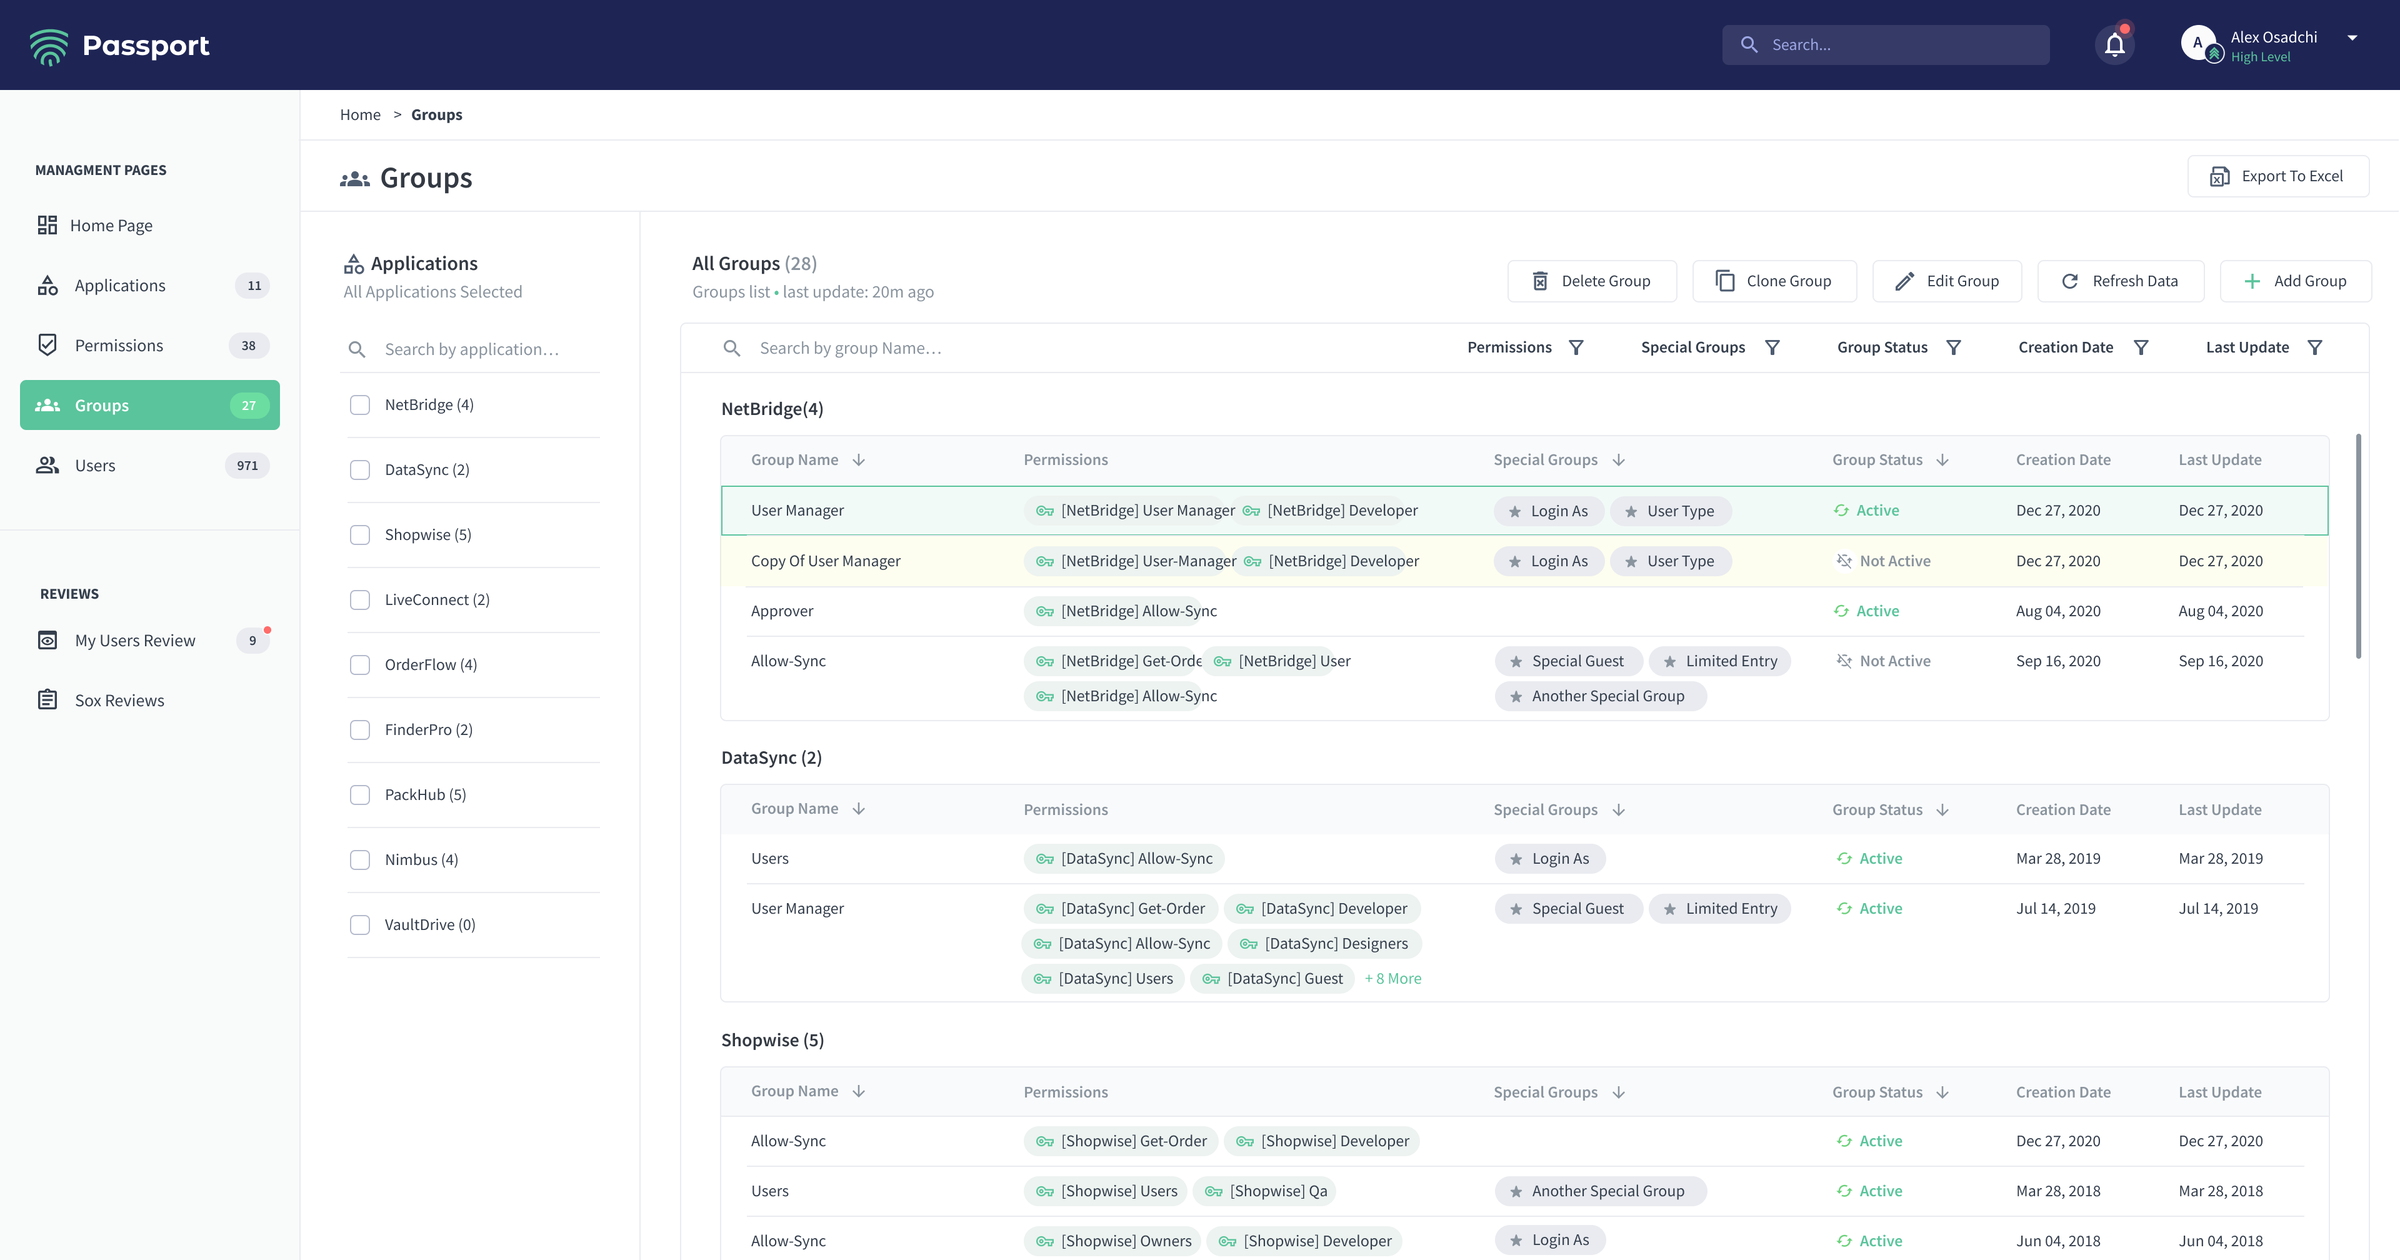Click the Home Page dashboard icon
Viewport: 2400px width, 1260px height.
click(x=47, y=225)
